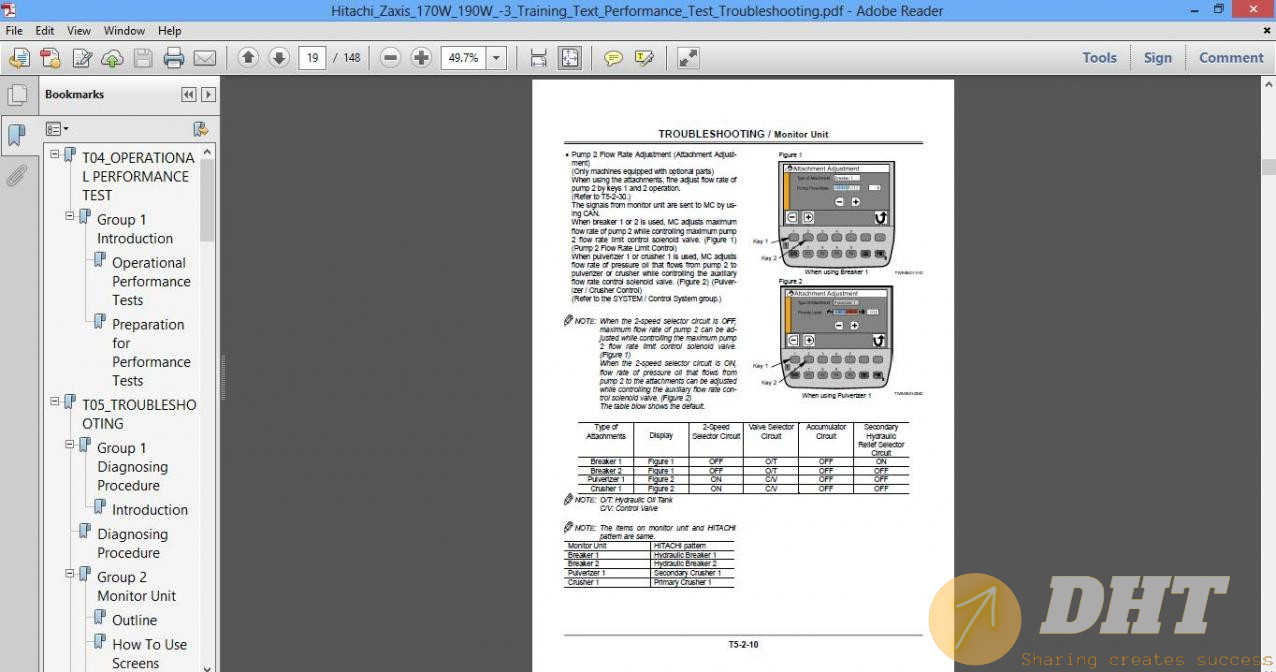The height and width of the screenshot is (672, 1276).
Task: Open the Help menu
Action: pos(170,31)
